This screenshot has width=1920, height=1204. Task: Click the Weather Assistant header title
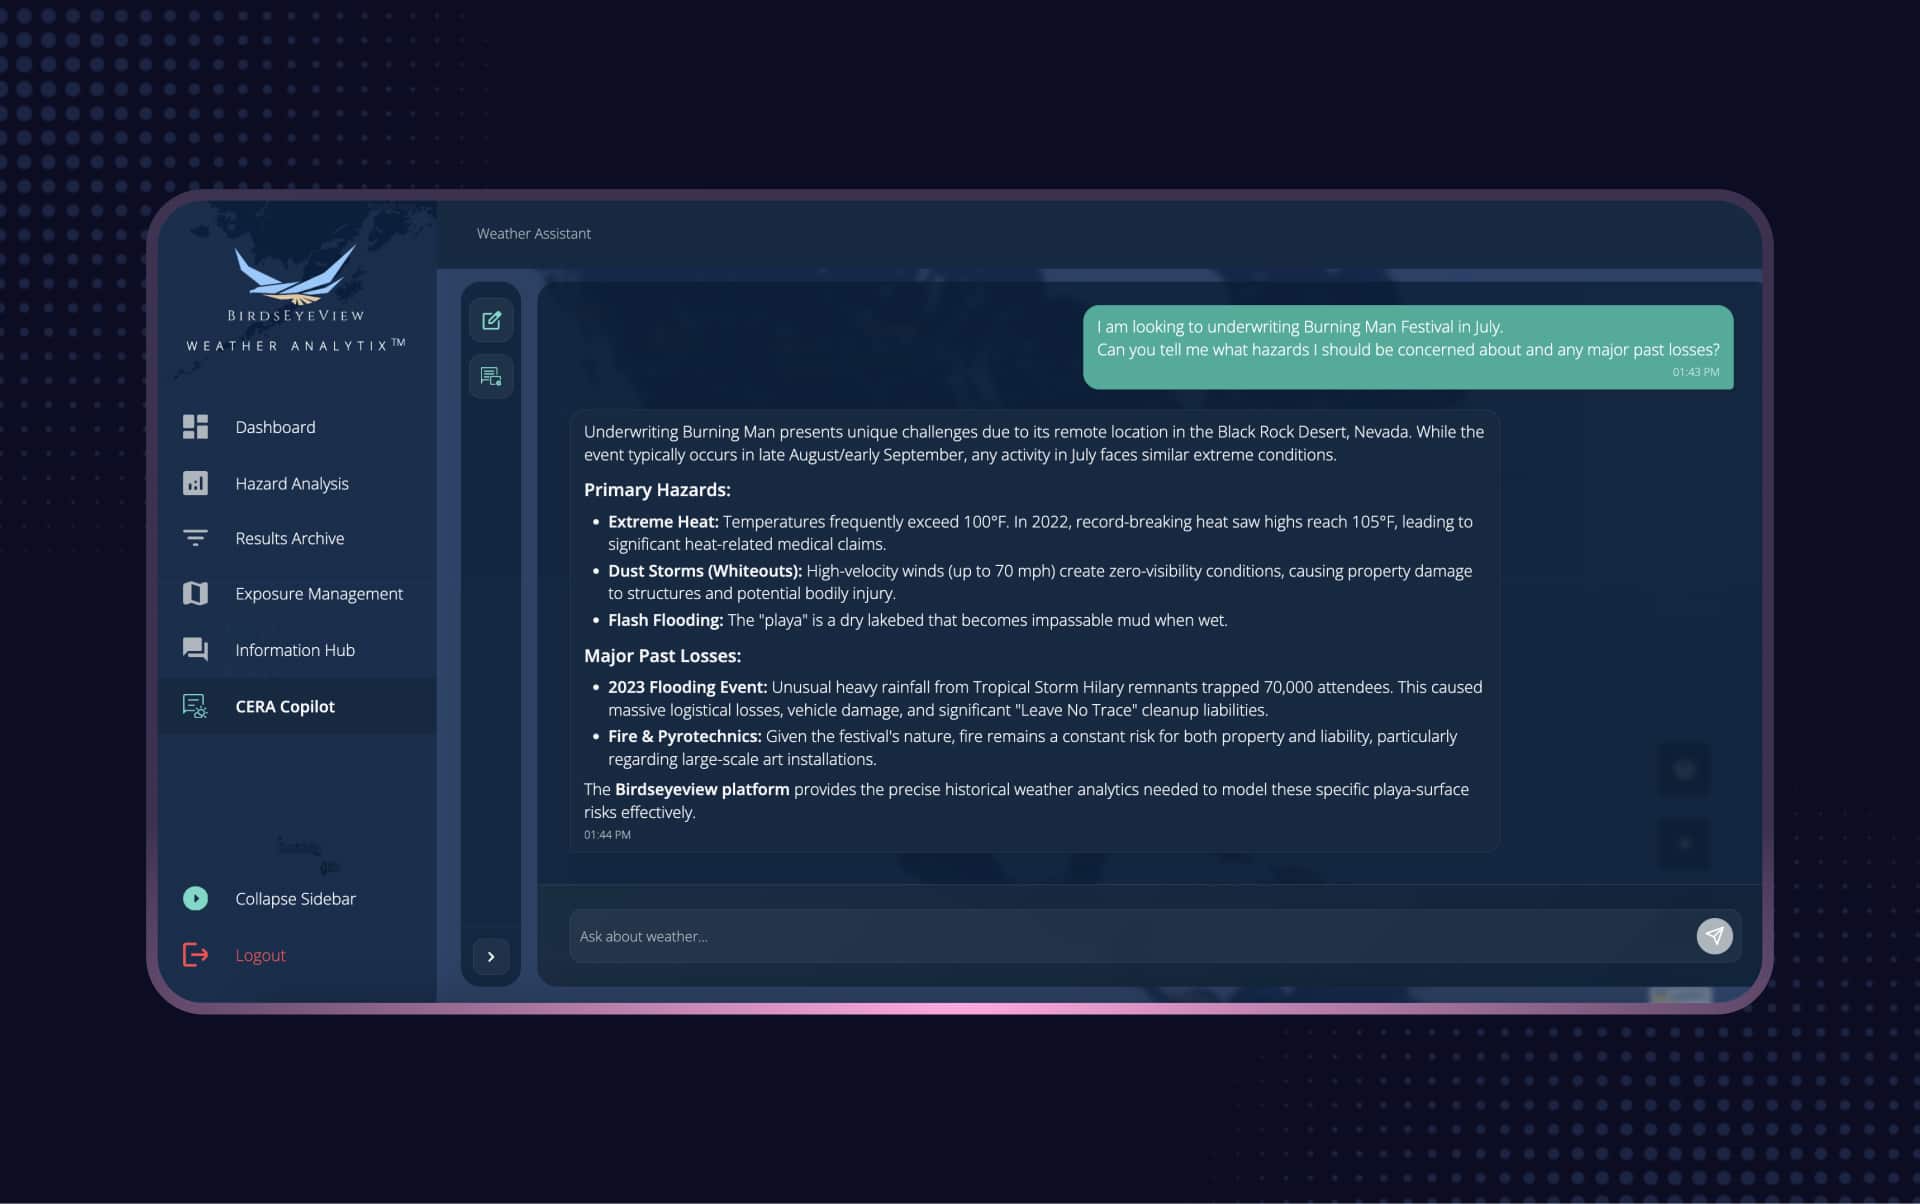point(533,233)
